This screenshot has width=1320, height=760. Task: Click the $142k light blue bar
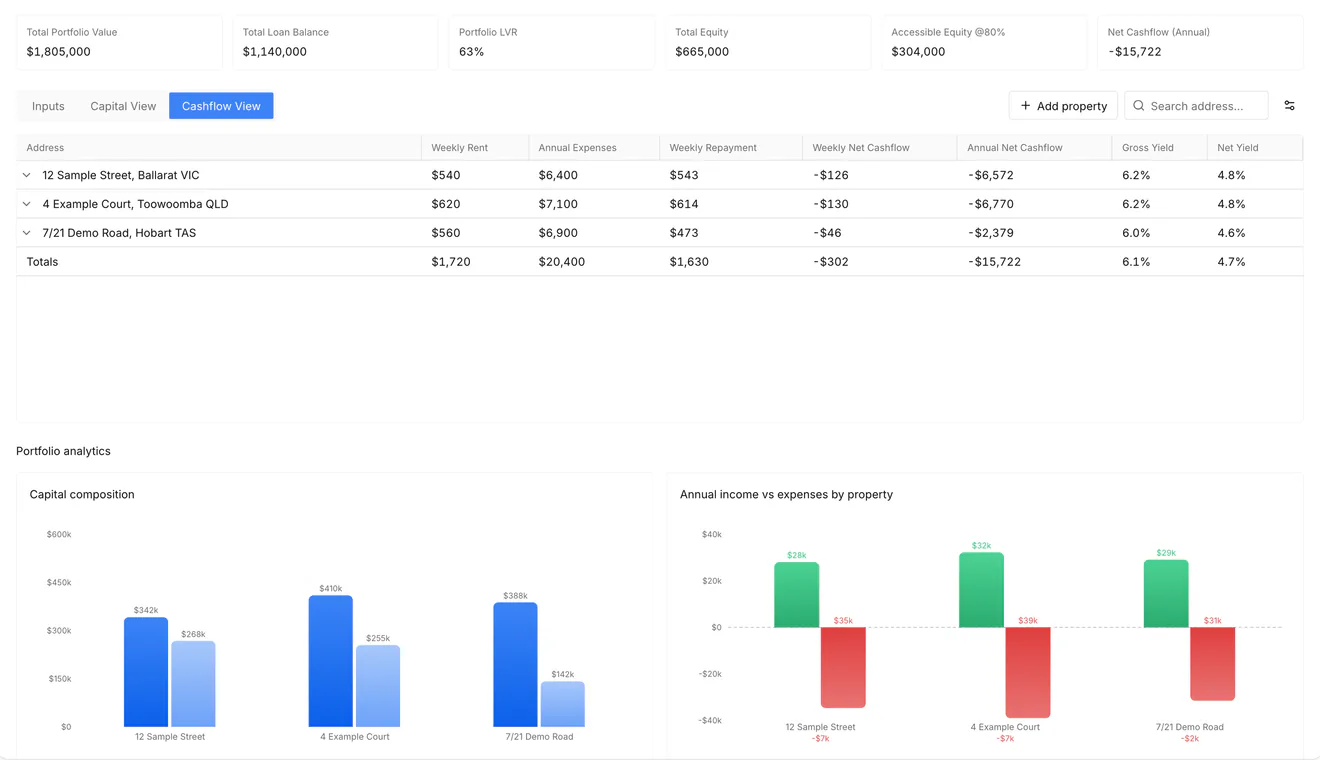563,704
